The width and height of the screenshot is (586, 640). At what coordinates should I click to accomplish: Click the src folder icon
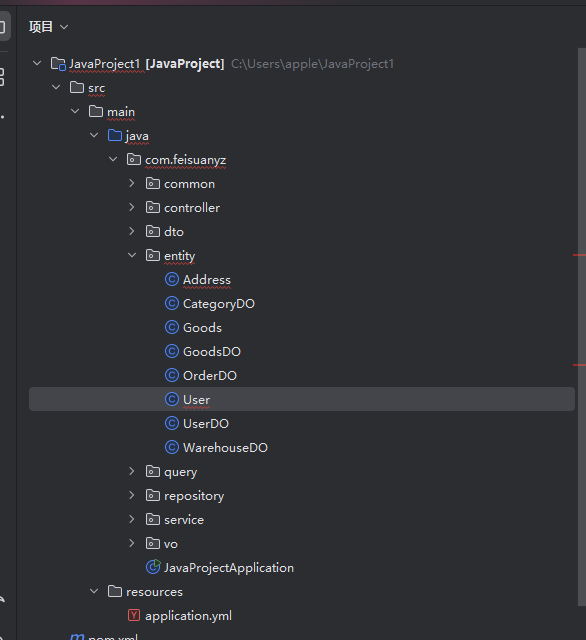(77, 87)
